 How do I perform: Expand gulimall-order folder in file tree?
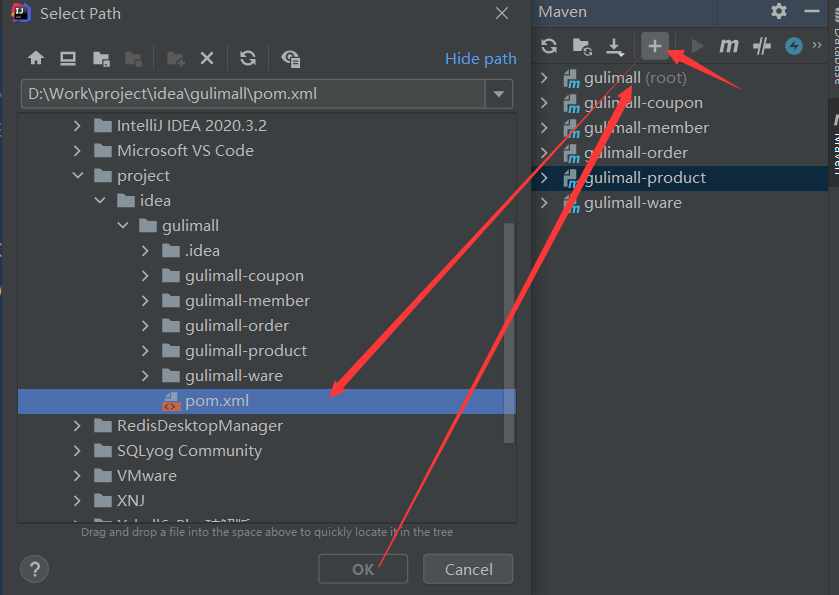point(145,326)
